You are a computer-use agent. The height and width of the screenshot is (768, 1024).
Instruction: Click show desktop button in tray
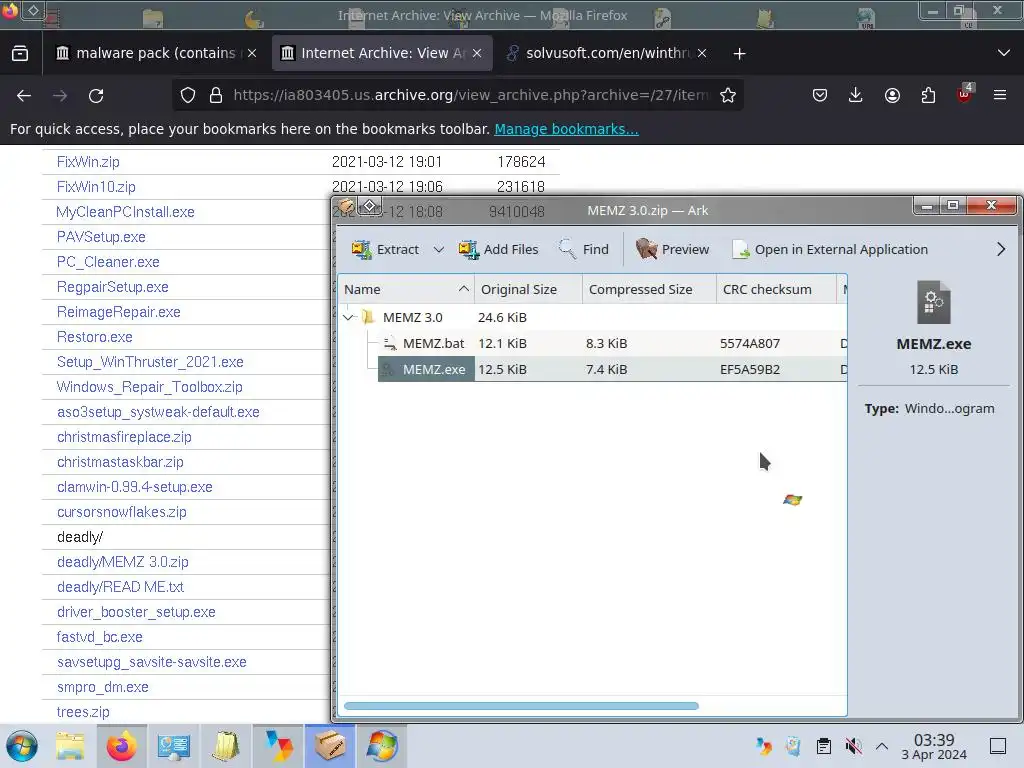pos(998,746)
